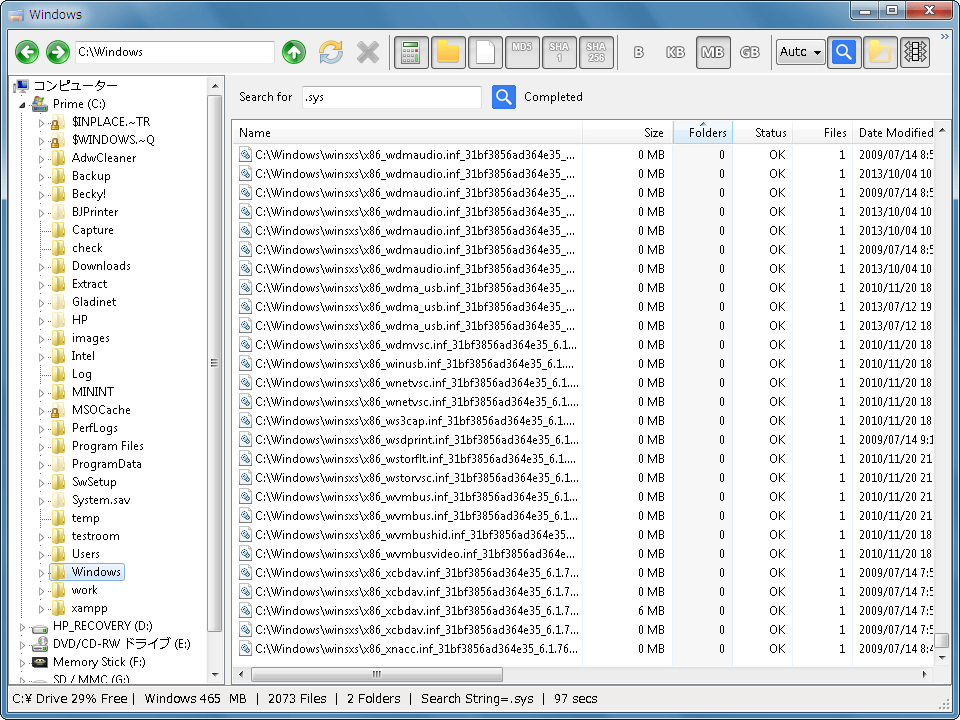Screen dimensions: 960x720
Task: Toggle the files view toolbar icon
Action: [x=486, y=52]
